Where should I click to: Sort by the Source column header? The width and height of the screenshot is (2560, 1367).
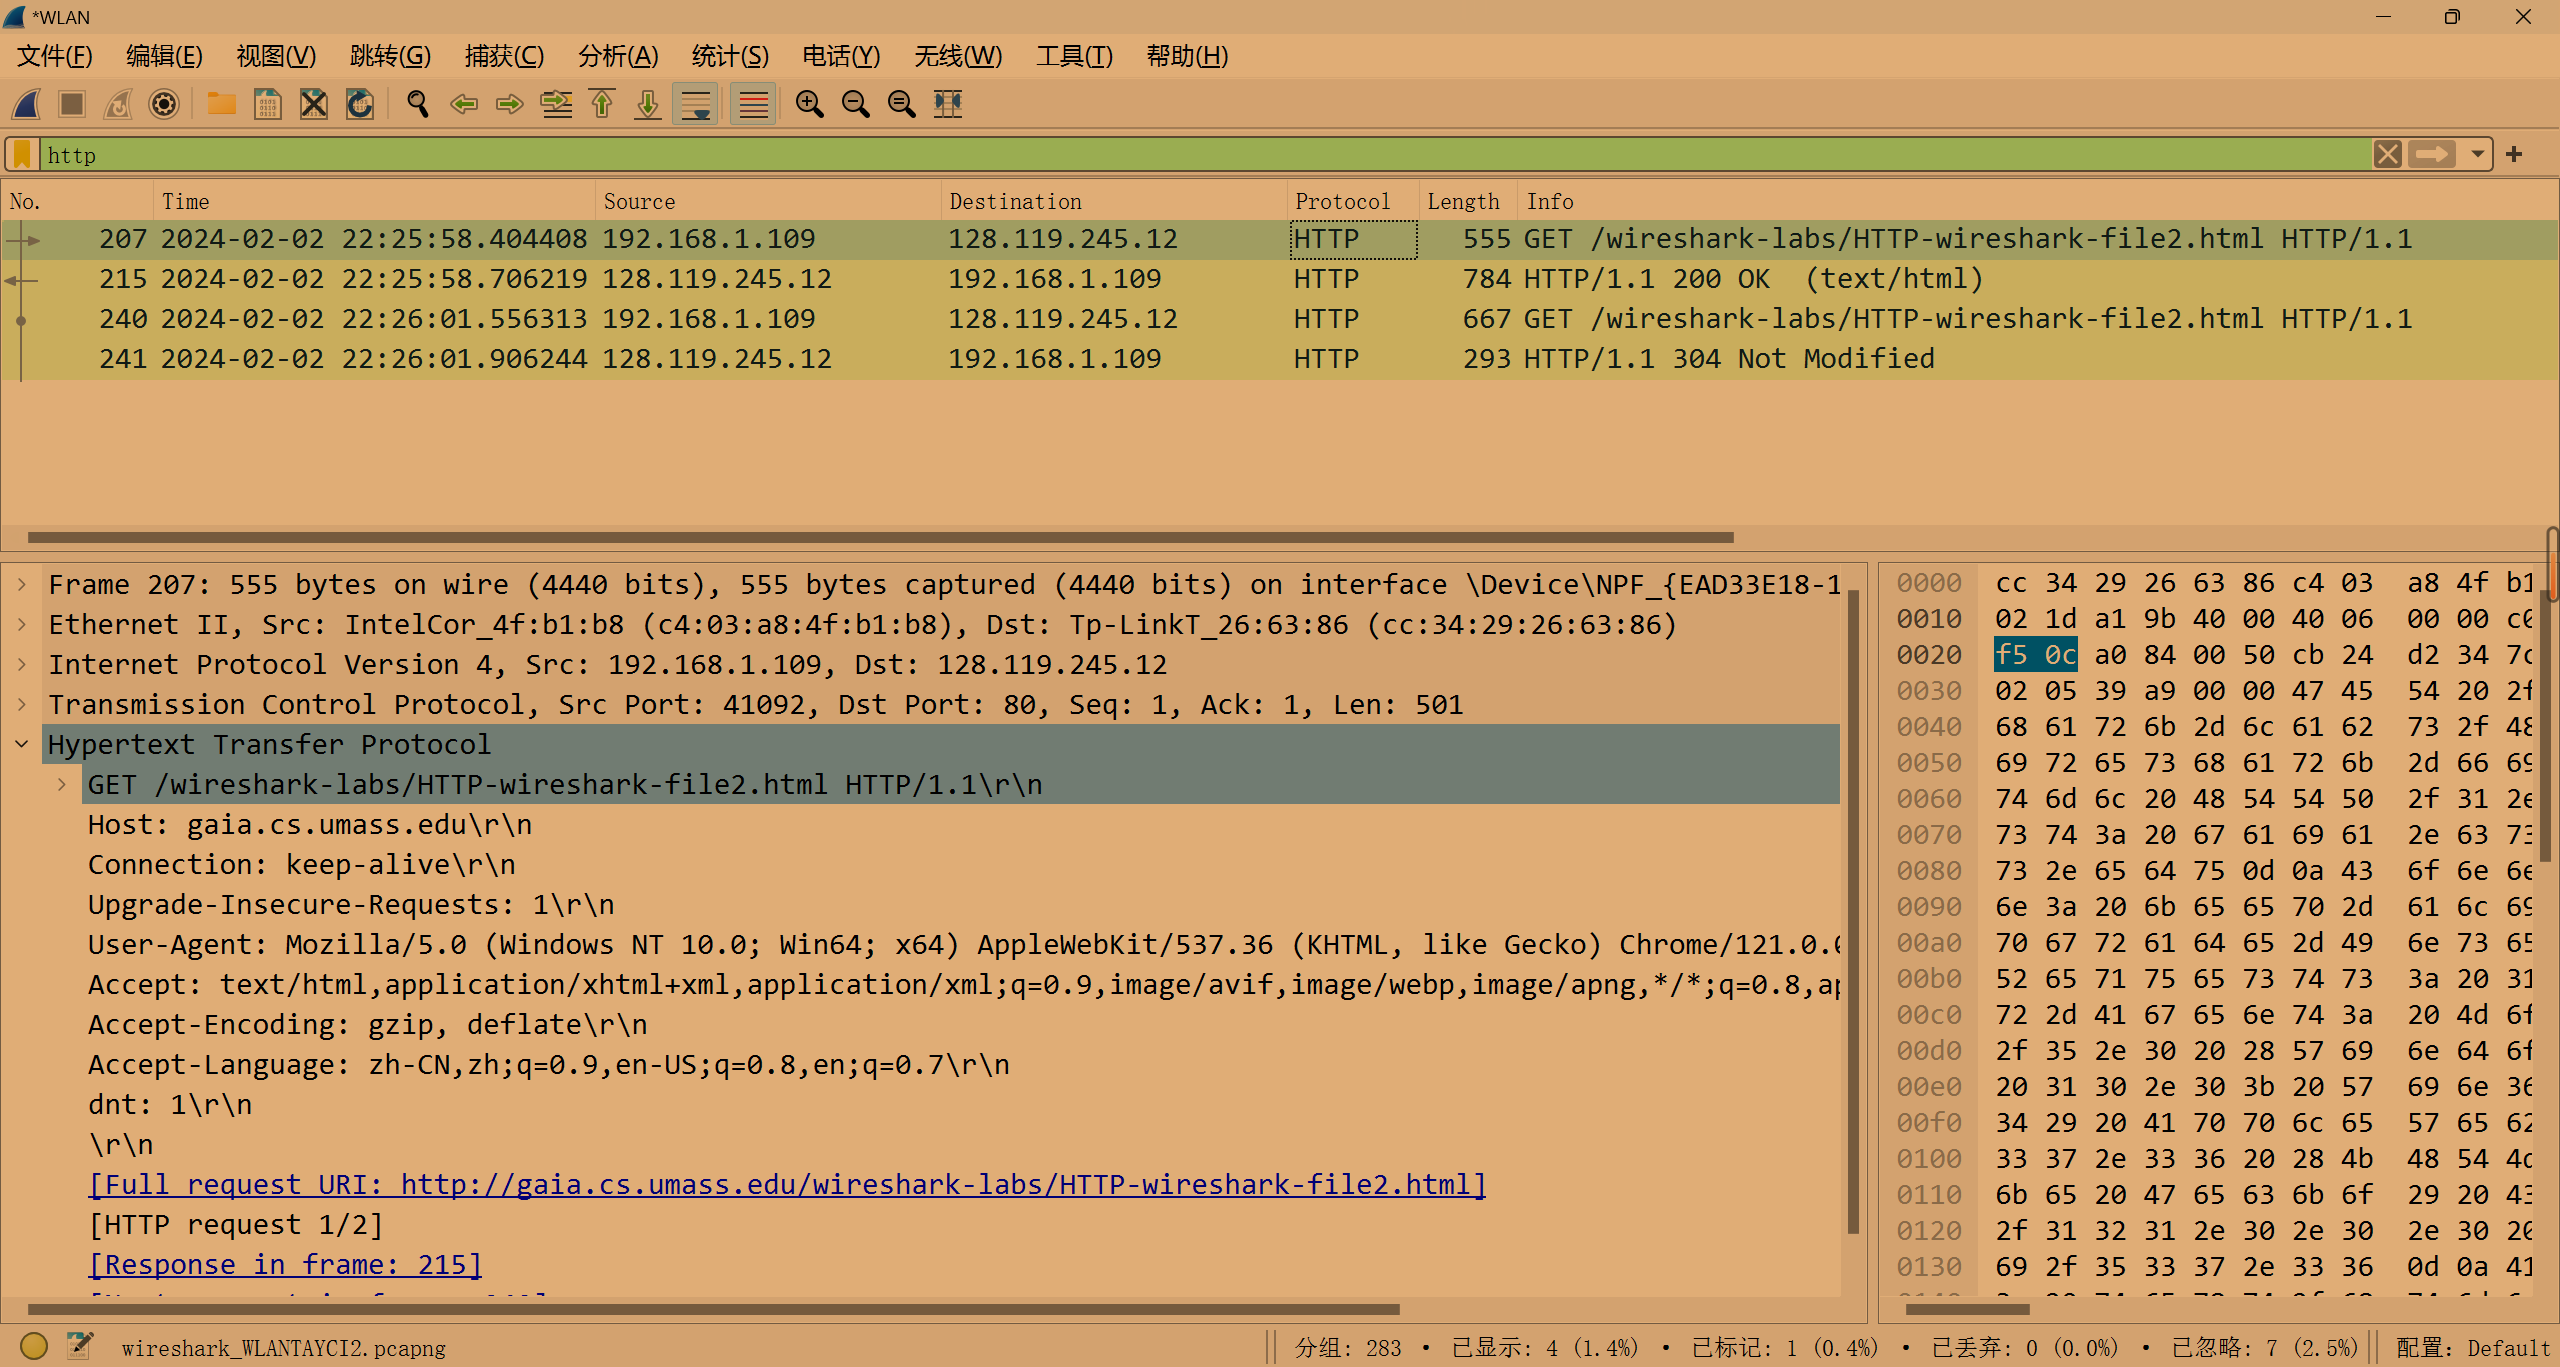coord(769,202)
